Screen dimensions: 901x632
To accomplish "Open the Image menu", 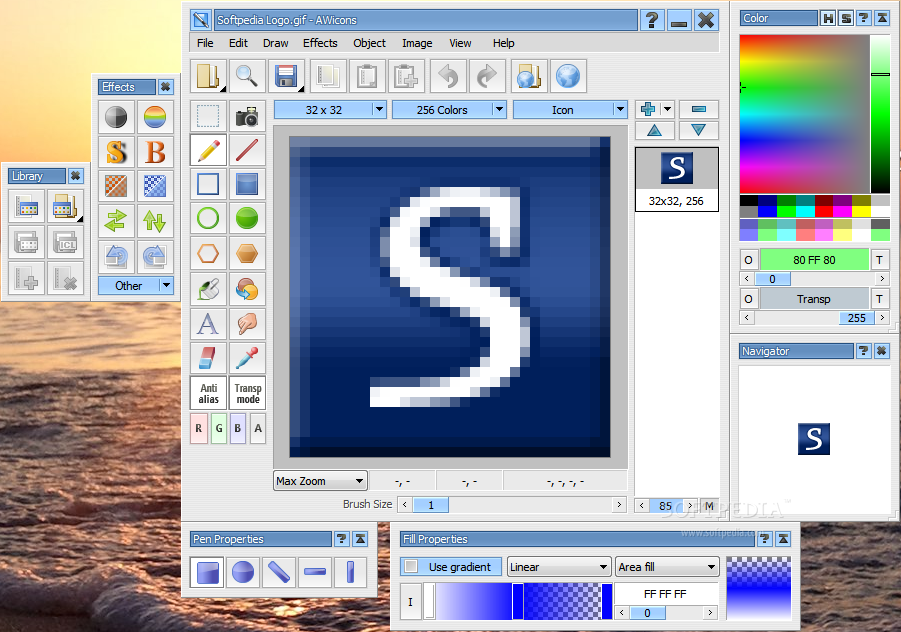I will click(417, 43).
